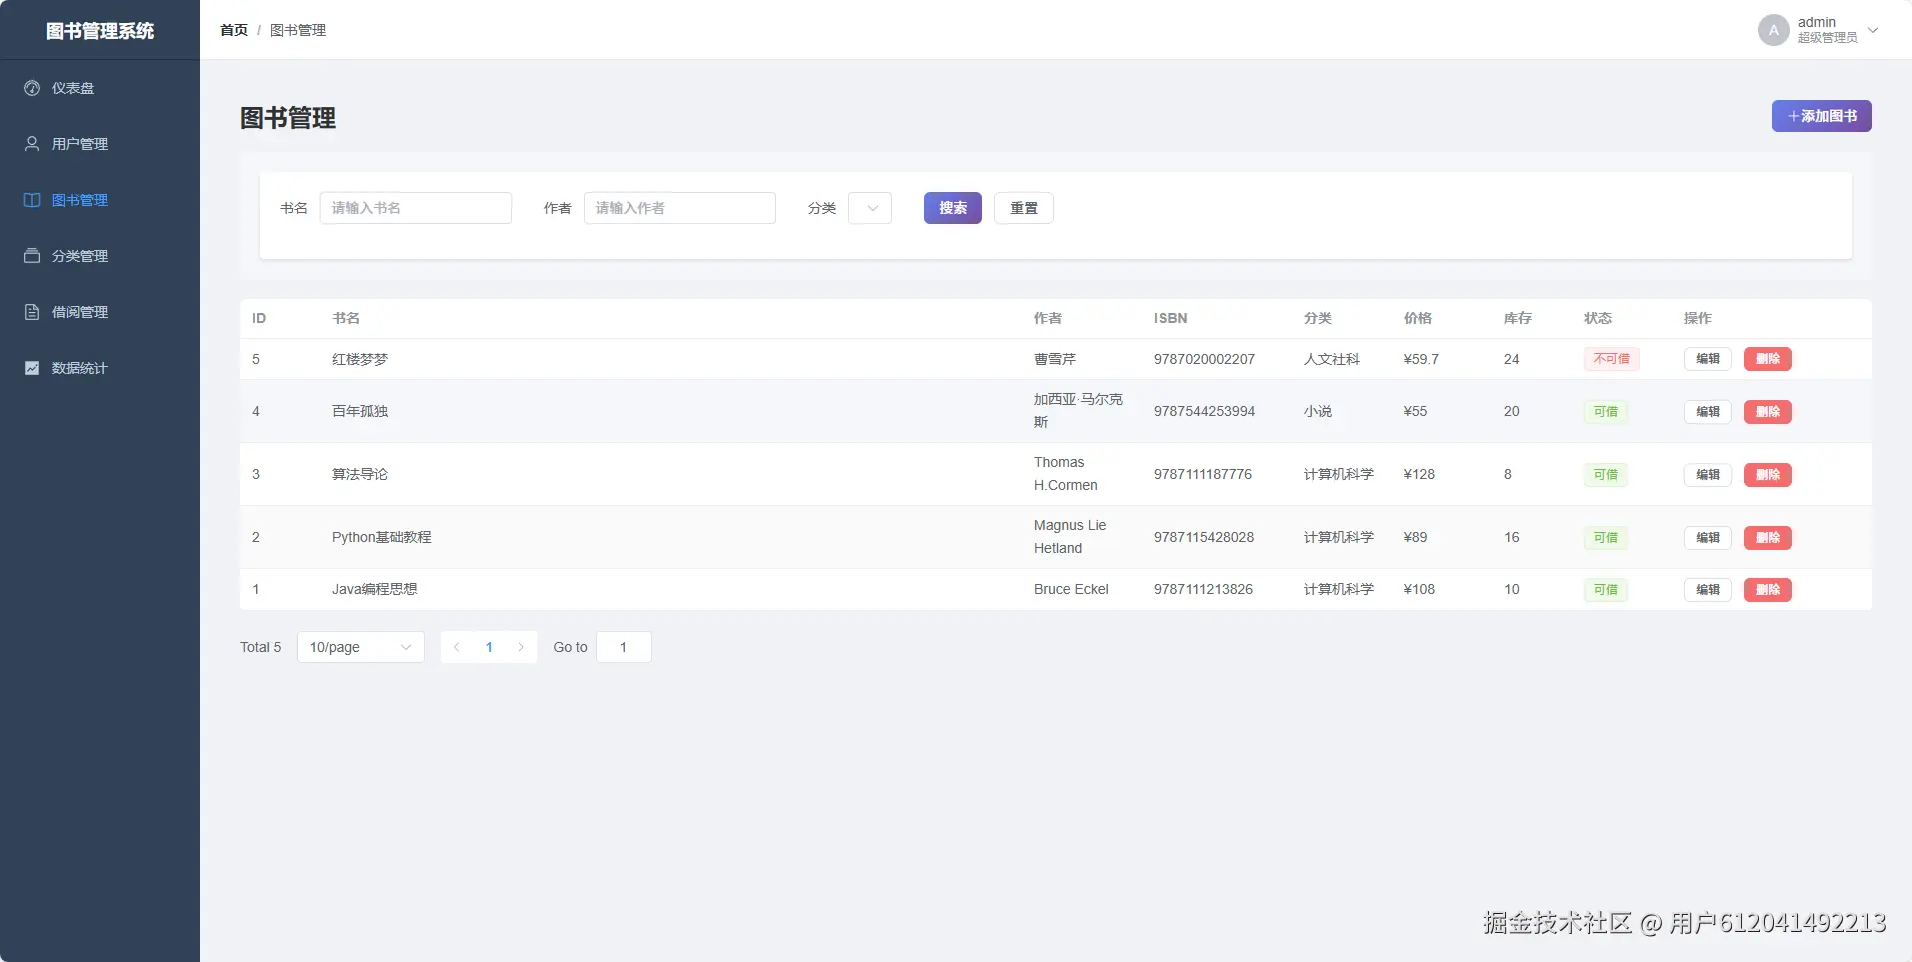Click the price cell ¥59.7

tap(1421, 359)
